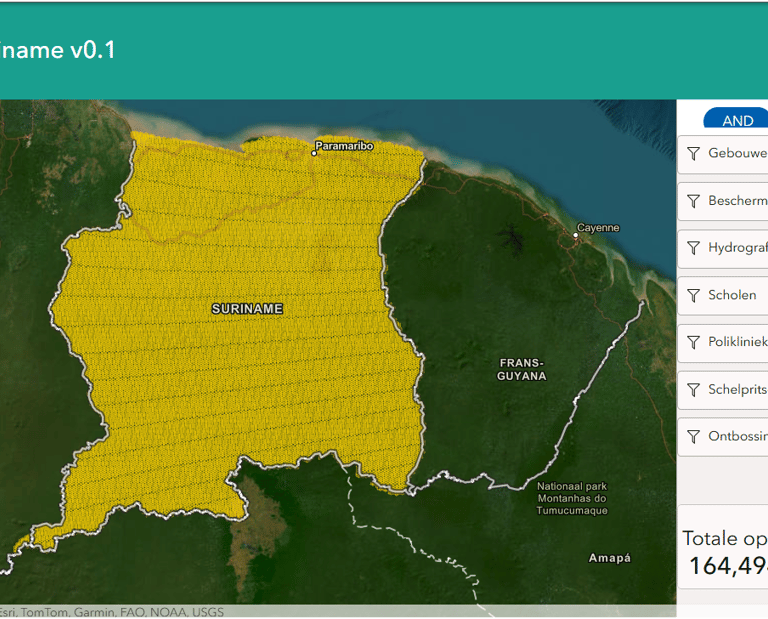Click Nationaal park Montanhas do Tumucumaque label
The width and height of the screenshot is (768, 619).
(572, 499)
